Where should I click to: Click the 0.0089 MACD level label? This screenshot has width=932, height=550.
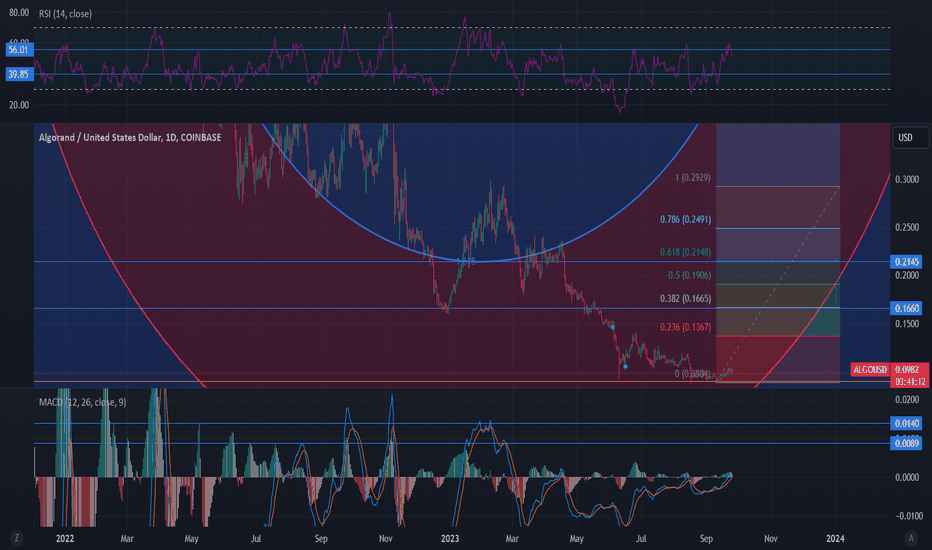click(x=906, y=443)
